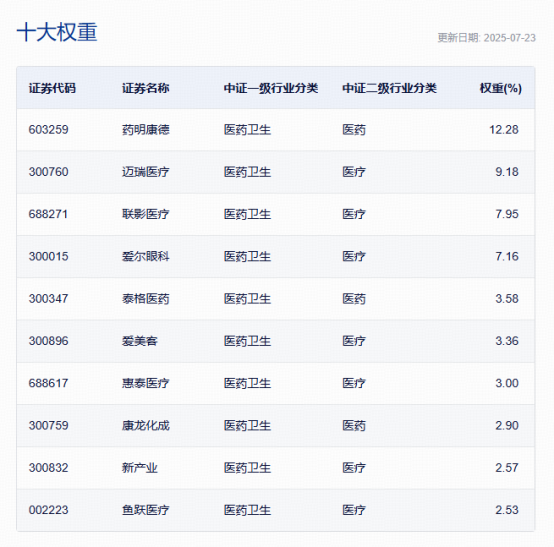
Task: Click the 中证一级行业分类 column header
Action: pos(271,88)
